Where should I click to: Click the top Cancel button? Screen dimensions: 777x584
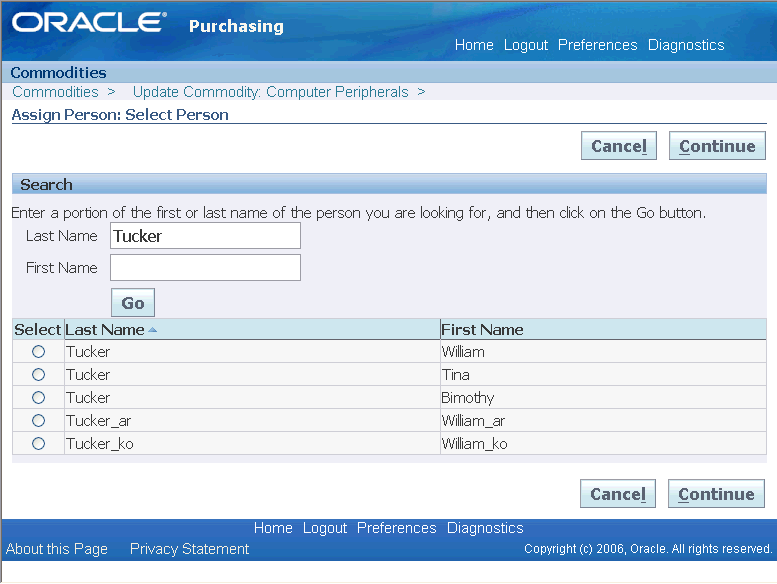[x=618, y=146]
